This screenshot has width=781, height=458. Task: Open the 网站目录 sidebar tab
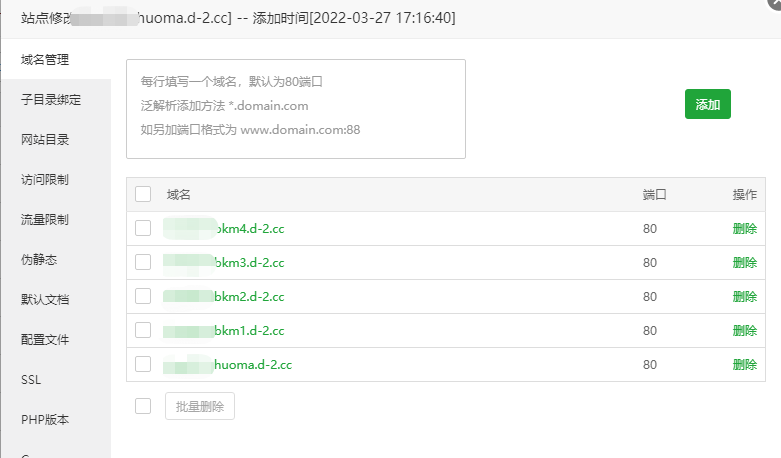(45, 140)
